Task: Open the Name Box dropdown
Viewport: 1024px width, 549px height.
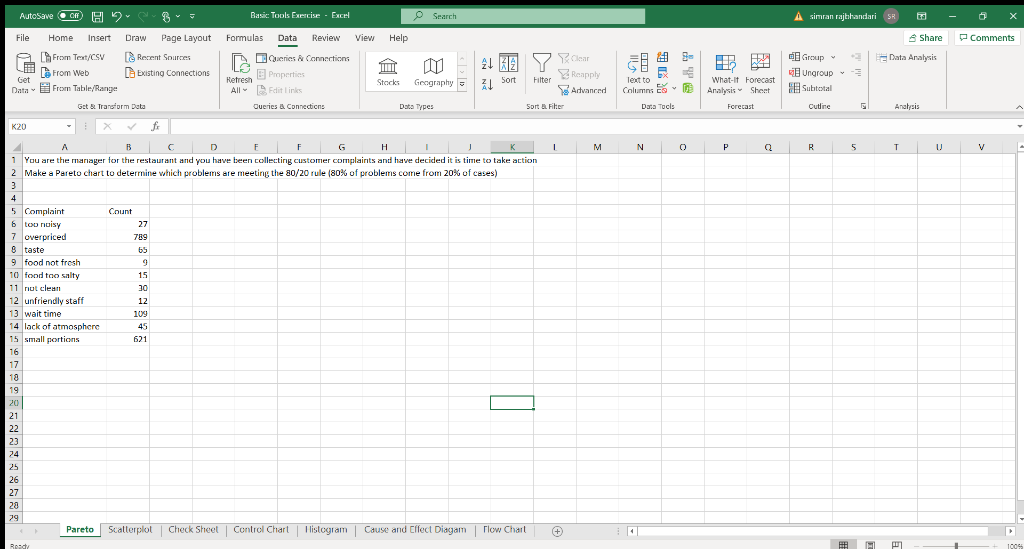Action: click(69, 127)
